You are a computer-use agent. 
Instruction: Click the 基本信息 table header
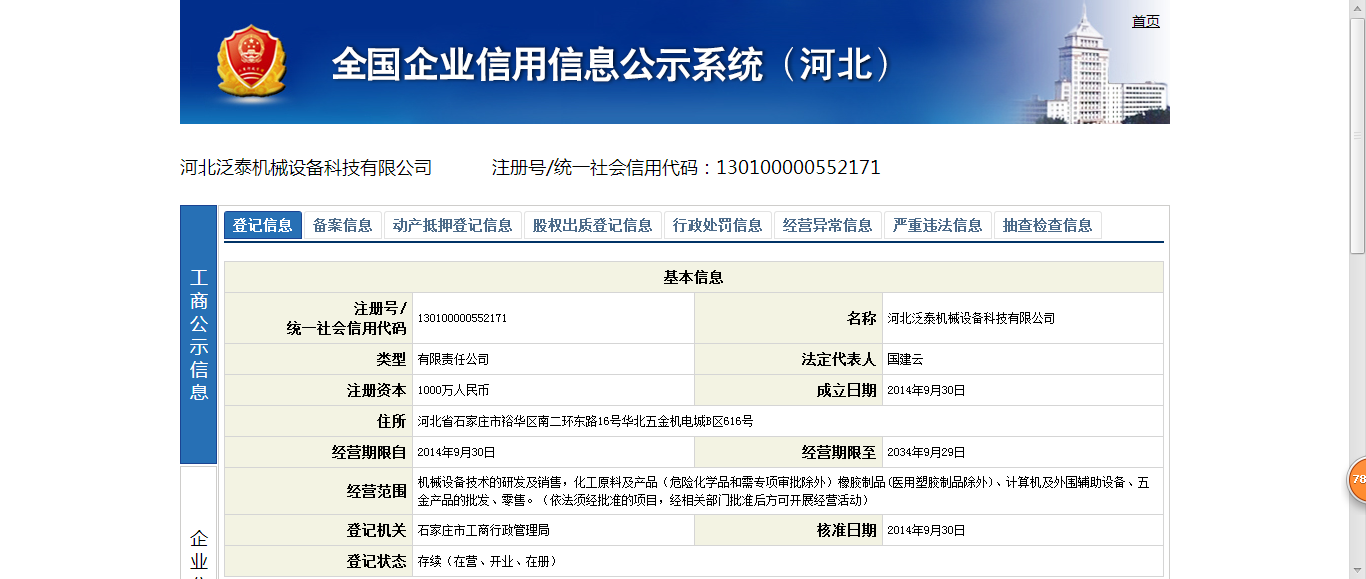[x=696, y=277]
